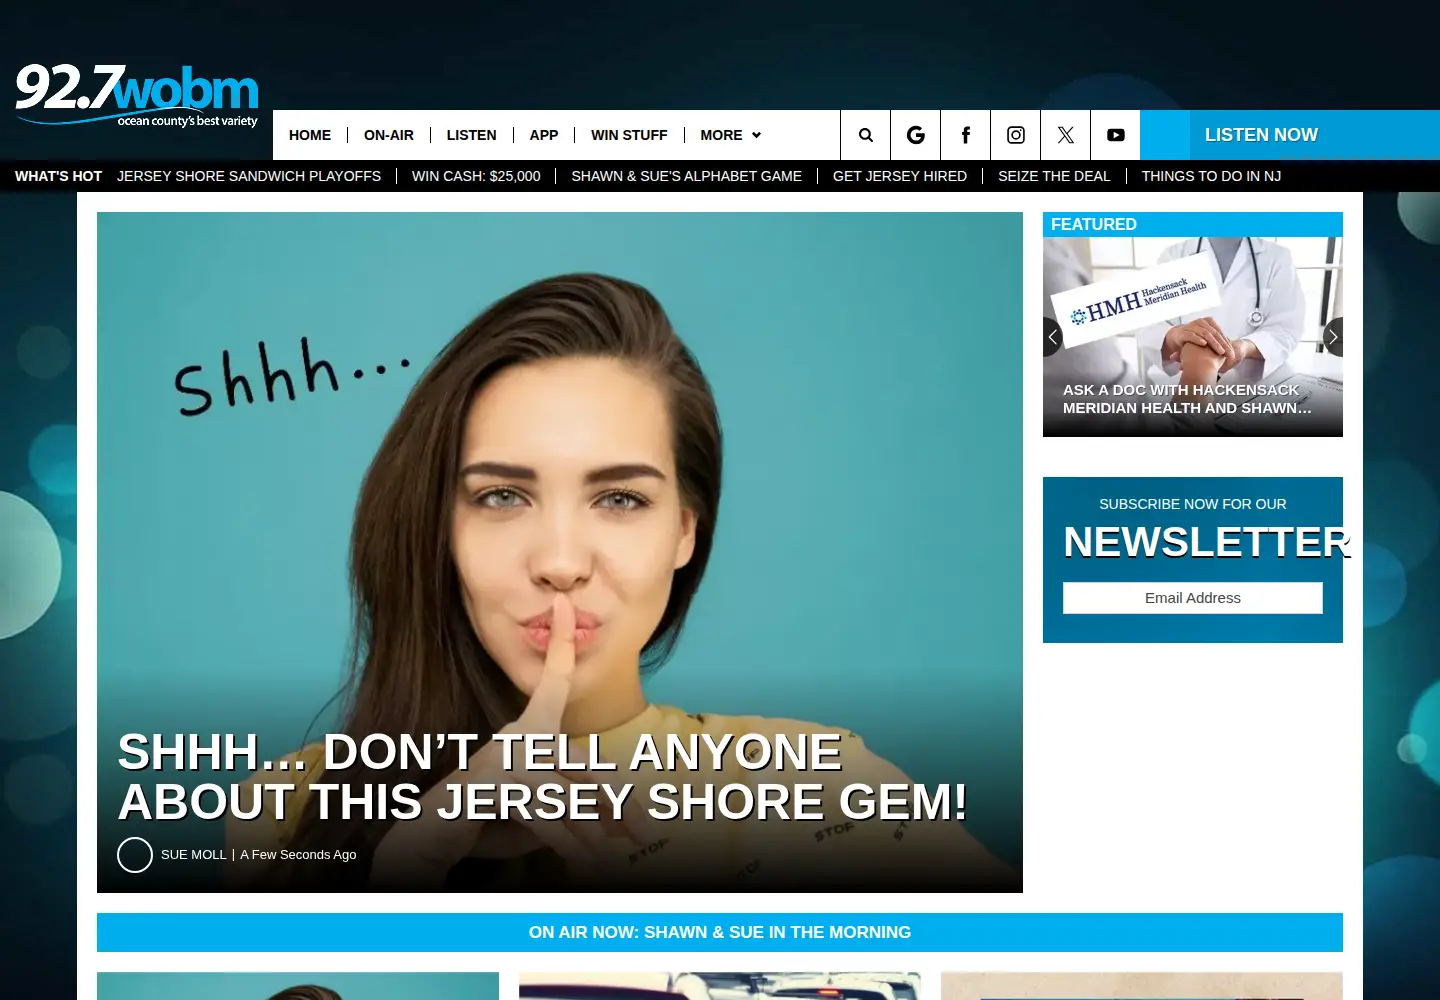Open the Google icon link
Screen dimensions: 1440x1000
(915, 135)
